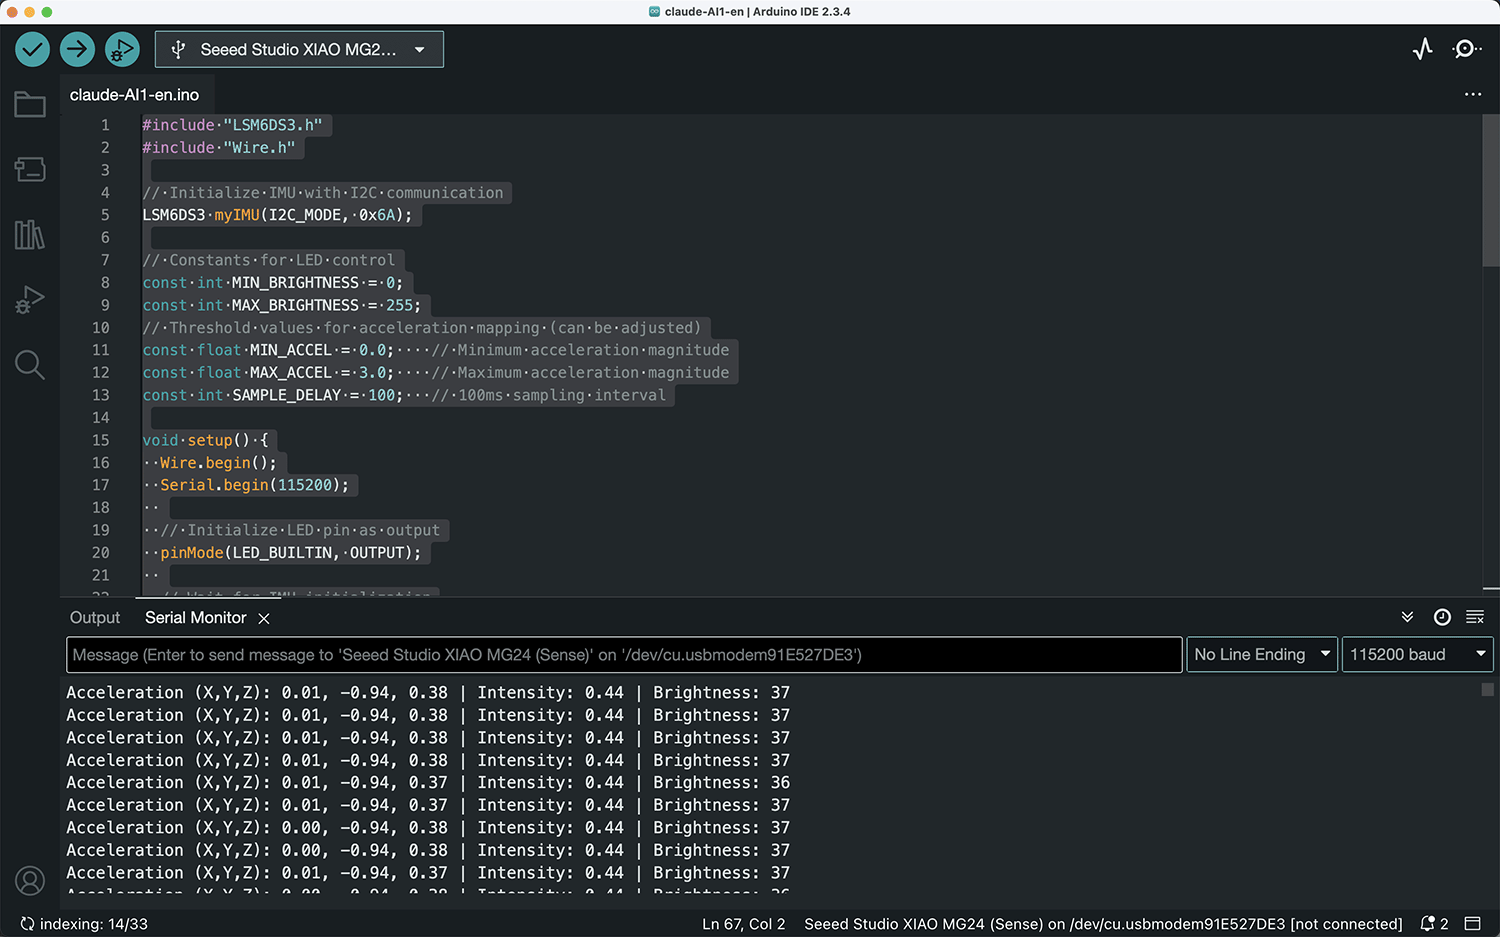Toggle autoscroll in the Serial Monitor
This screenshot has height=937, width=1500.
[x=1407, y=617]
